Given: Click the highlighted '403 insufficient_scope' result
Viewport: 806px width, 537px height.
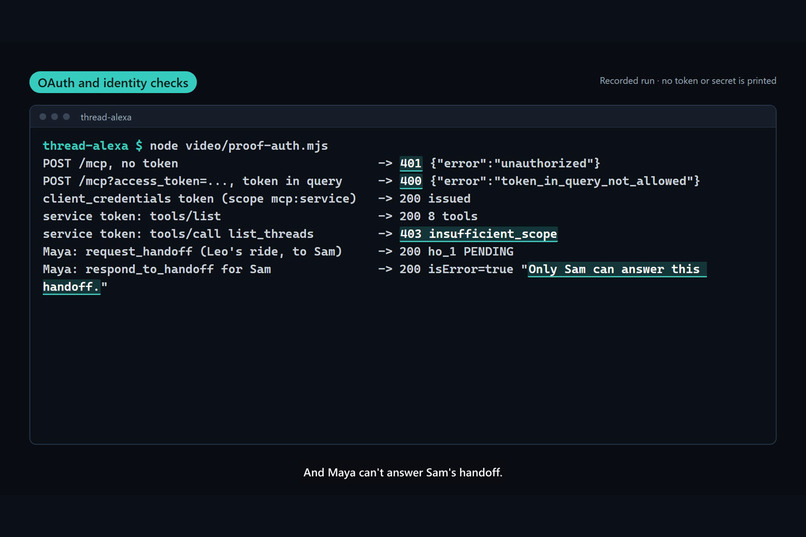Looking at the screenshot, I should tap(479, 234).
